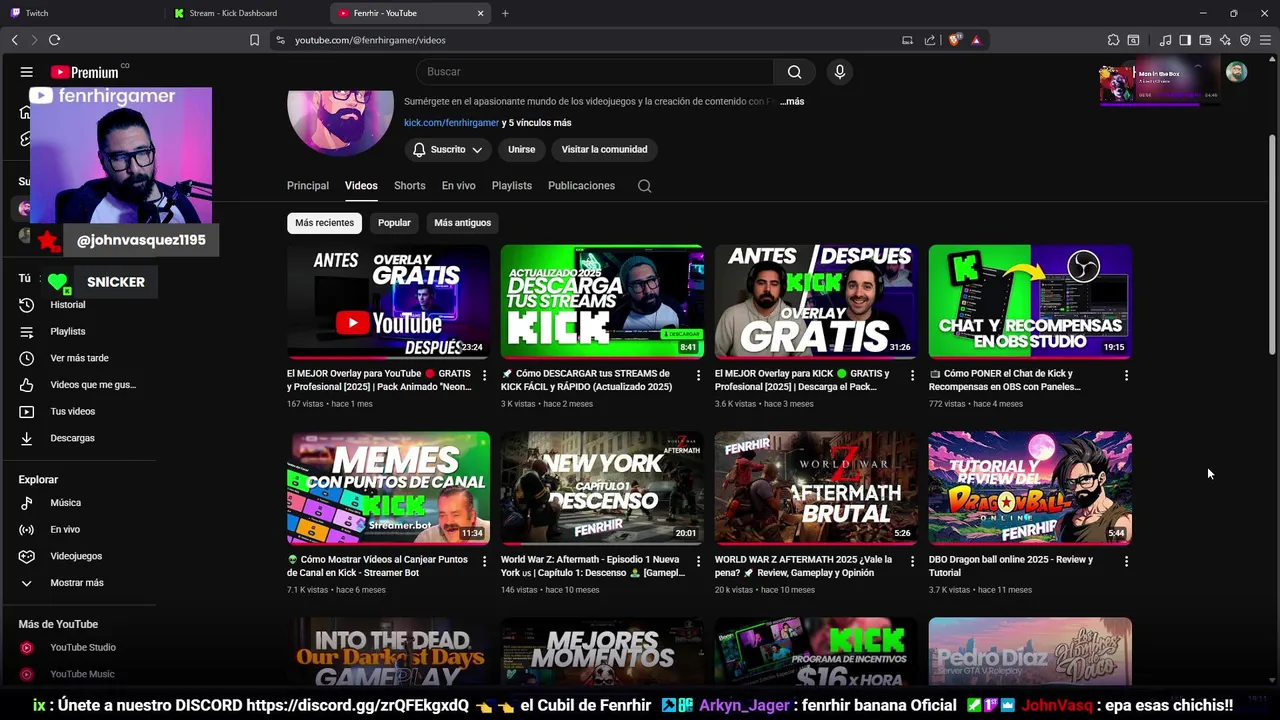Open options menu for Overlay para YouTube video

pos(485,375)
